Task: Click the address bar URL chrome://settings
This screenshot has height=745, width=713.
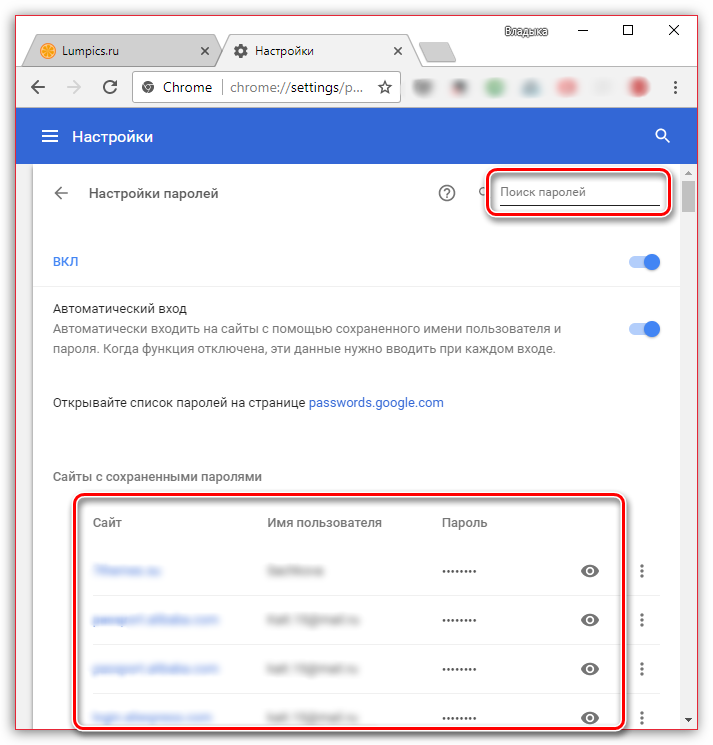Action: pos(296,87)
